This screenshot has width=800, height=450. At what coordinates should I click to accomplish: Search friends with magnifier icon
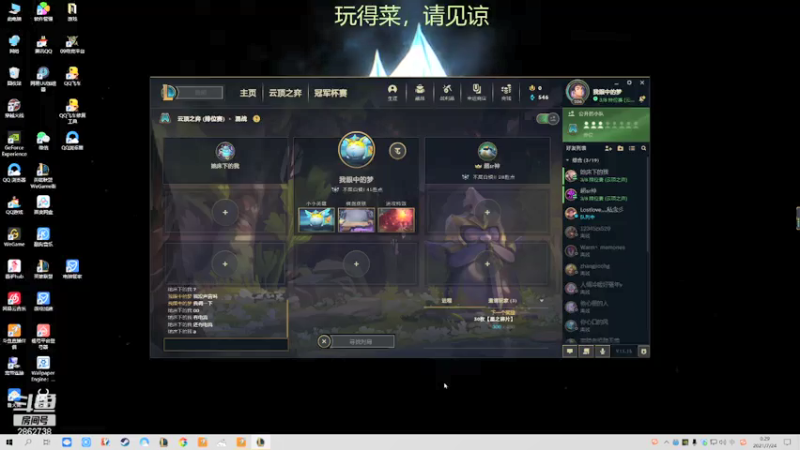pyautogui.click(x=643, y=148)
